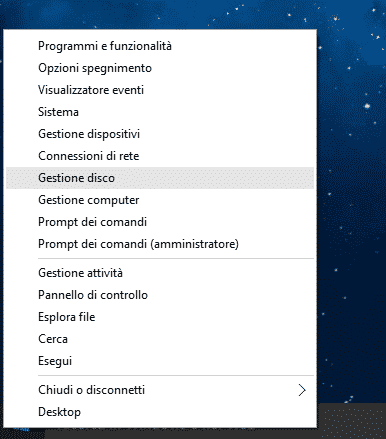Screen dimensions: 386x439
Task: Launch Prompt dei comandi
Action: click(x=160, y=222)
